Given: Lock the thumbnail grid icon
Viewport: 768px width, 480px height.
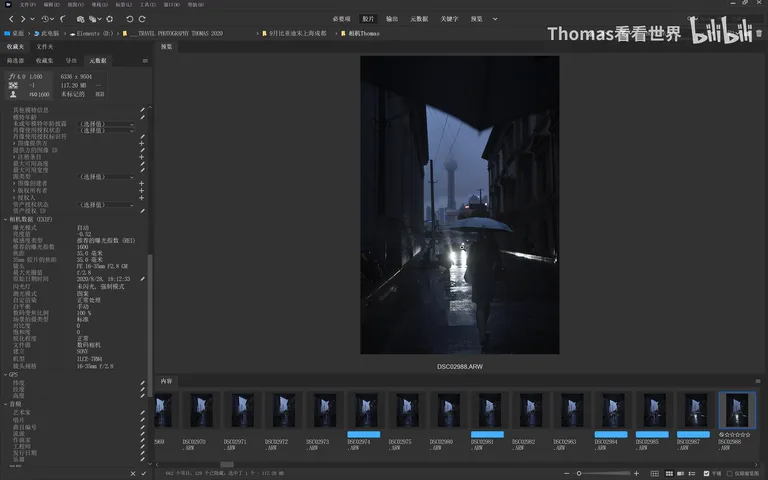Looking at the screenshot, I should click(x=654, y=474).
